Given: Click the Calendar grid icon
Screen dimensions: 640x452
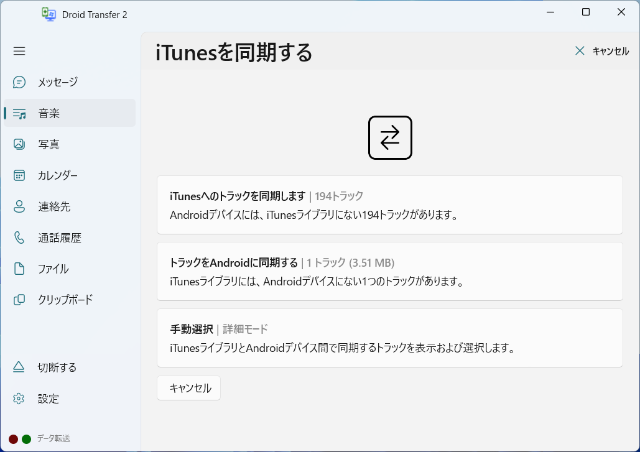Looking at the screenshot, I should [x=19, y=176].
